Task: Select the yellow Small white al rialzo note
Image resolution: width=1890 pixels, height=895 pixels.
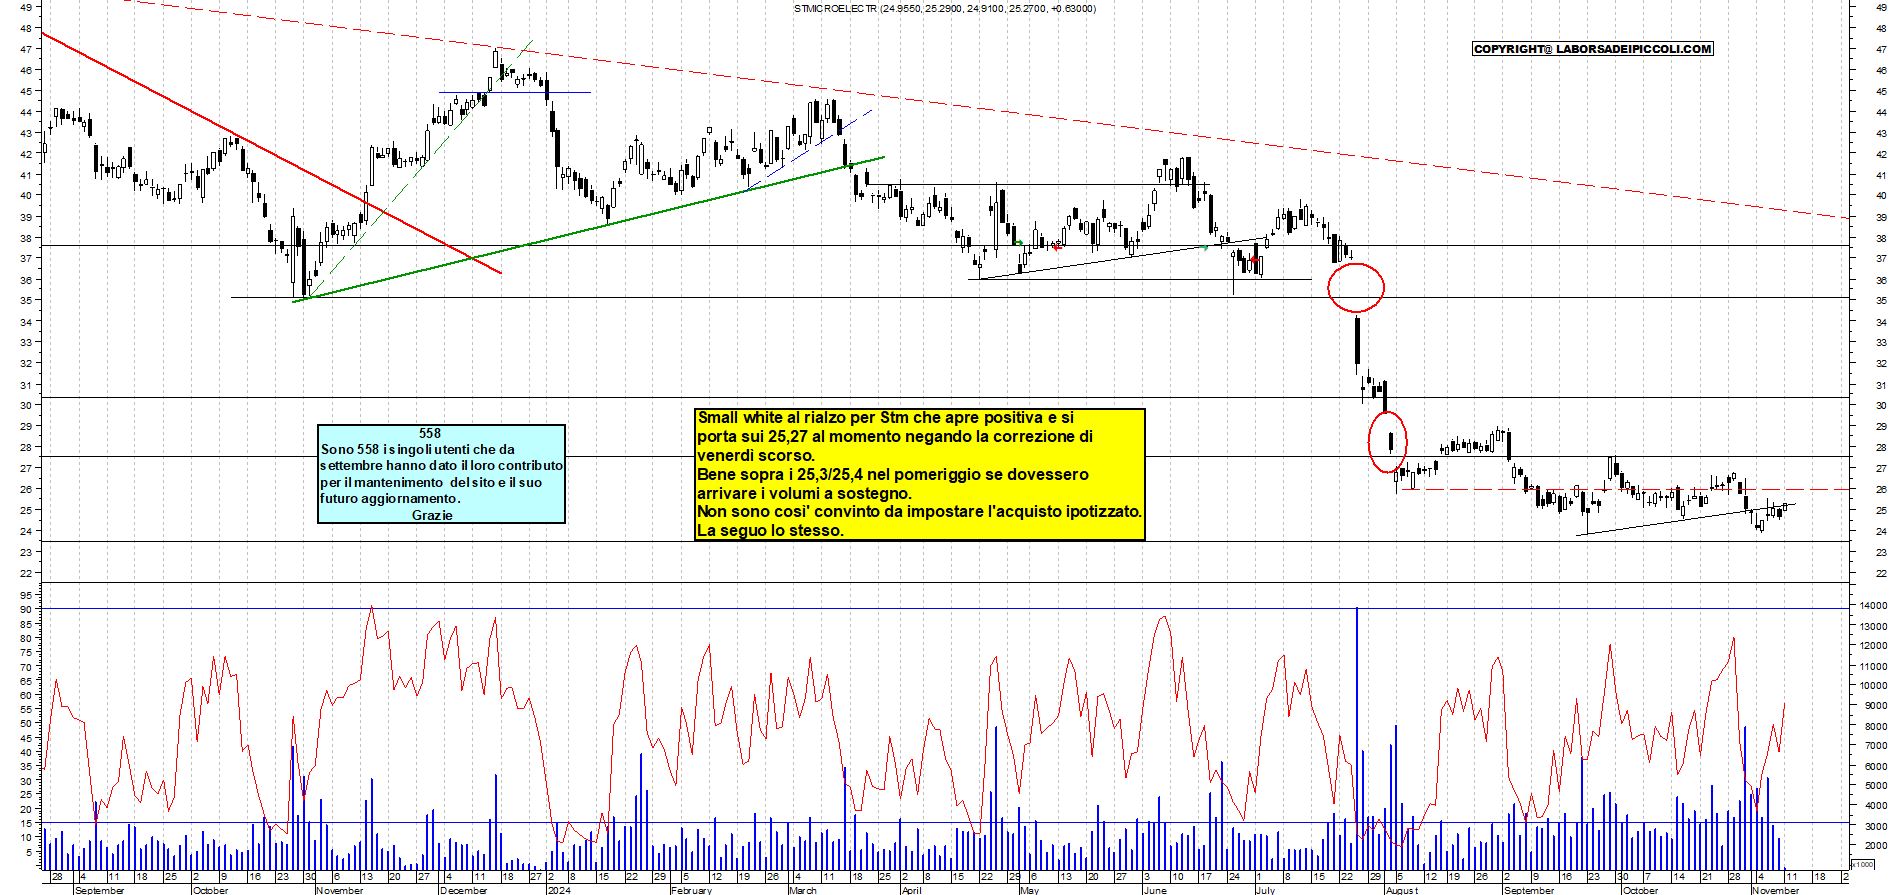Action: pyautogui.click(x=920, y=474)
